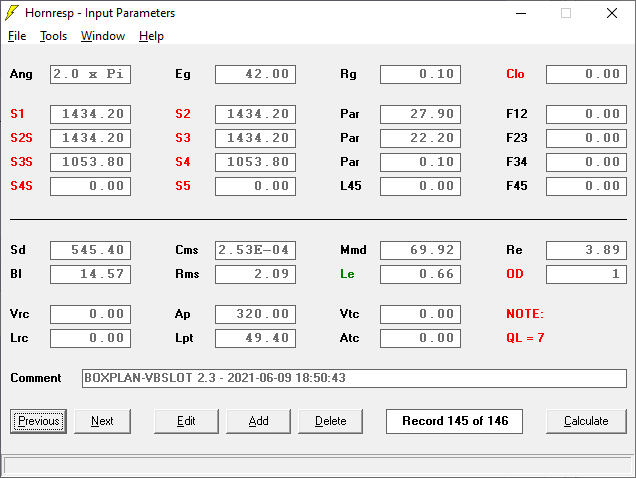Click the Comment text field
Image resolution: width=636 pixels, height=478 pixels.
point(354,378)
